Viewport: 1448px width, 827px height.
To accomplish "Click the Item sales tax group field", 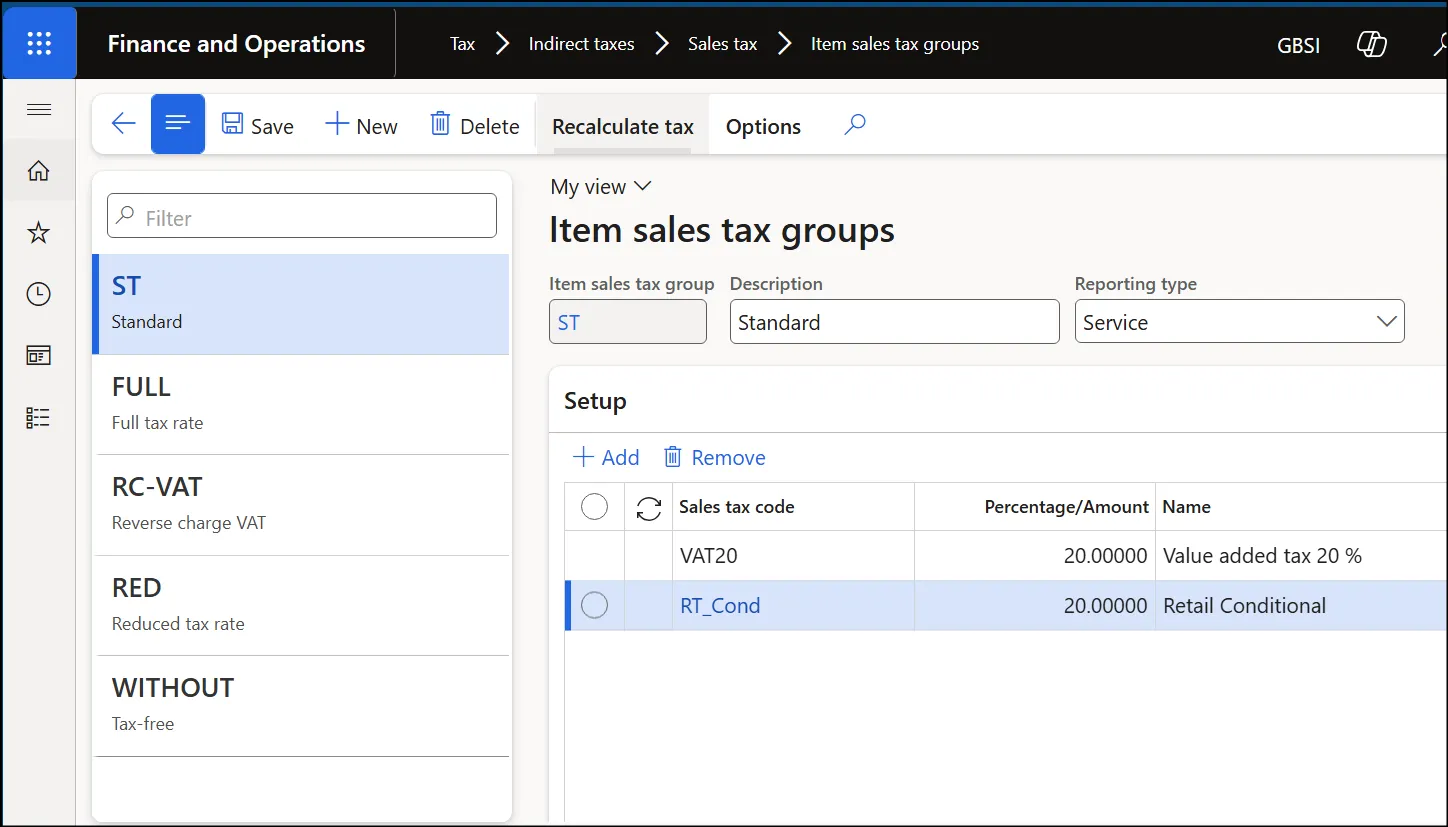I will [x=628, y=322].
